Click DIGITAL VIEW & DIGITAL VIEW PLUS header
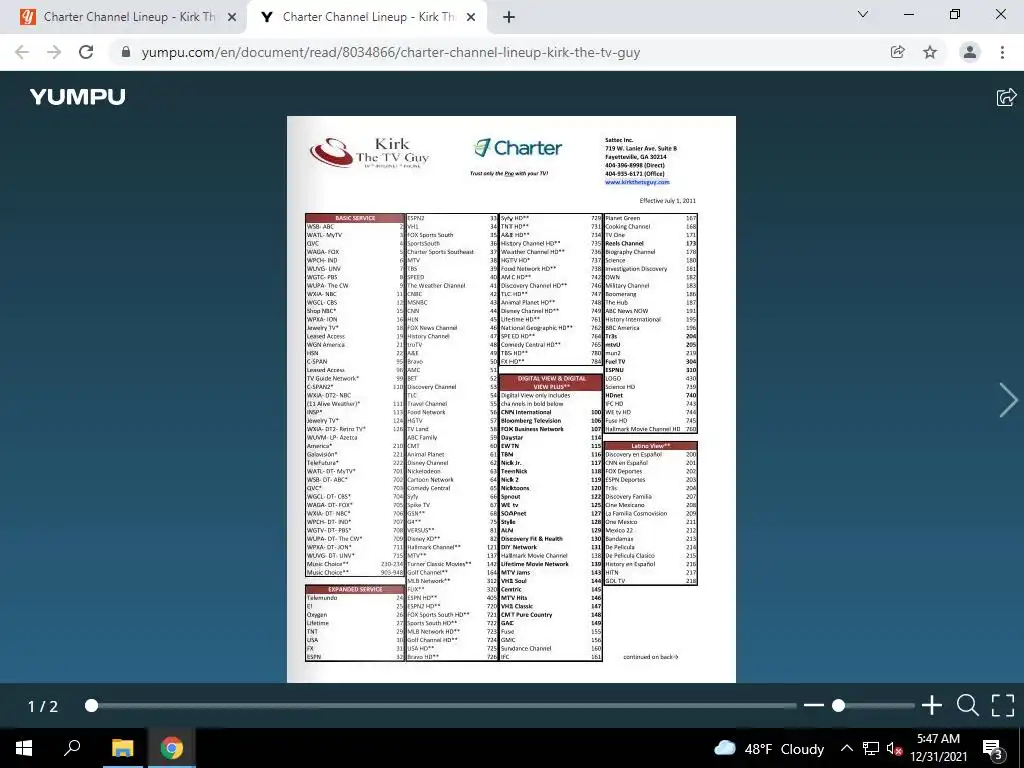 [551, 383]
